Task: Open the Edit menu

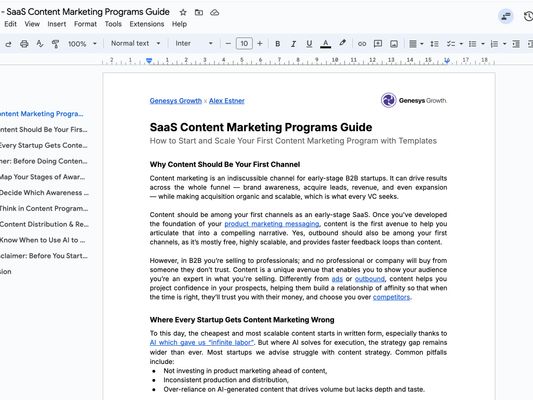Action: pyautogui.click(x=10, y=24)
